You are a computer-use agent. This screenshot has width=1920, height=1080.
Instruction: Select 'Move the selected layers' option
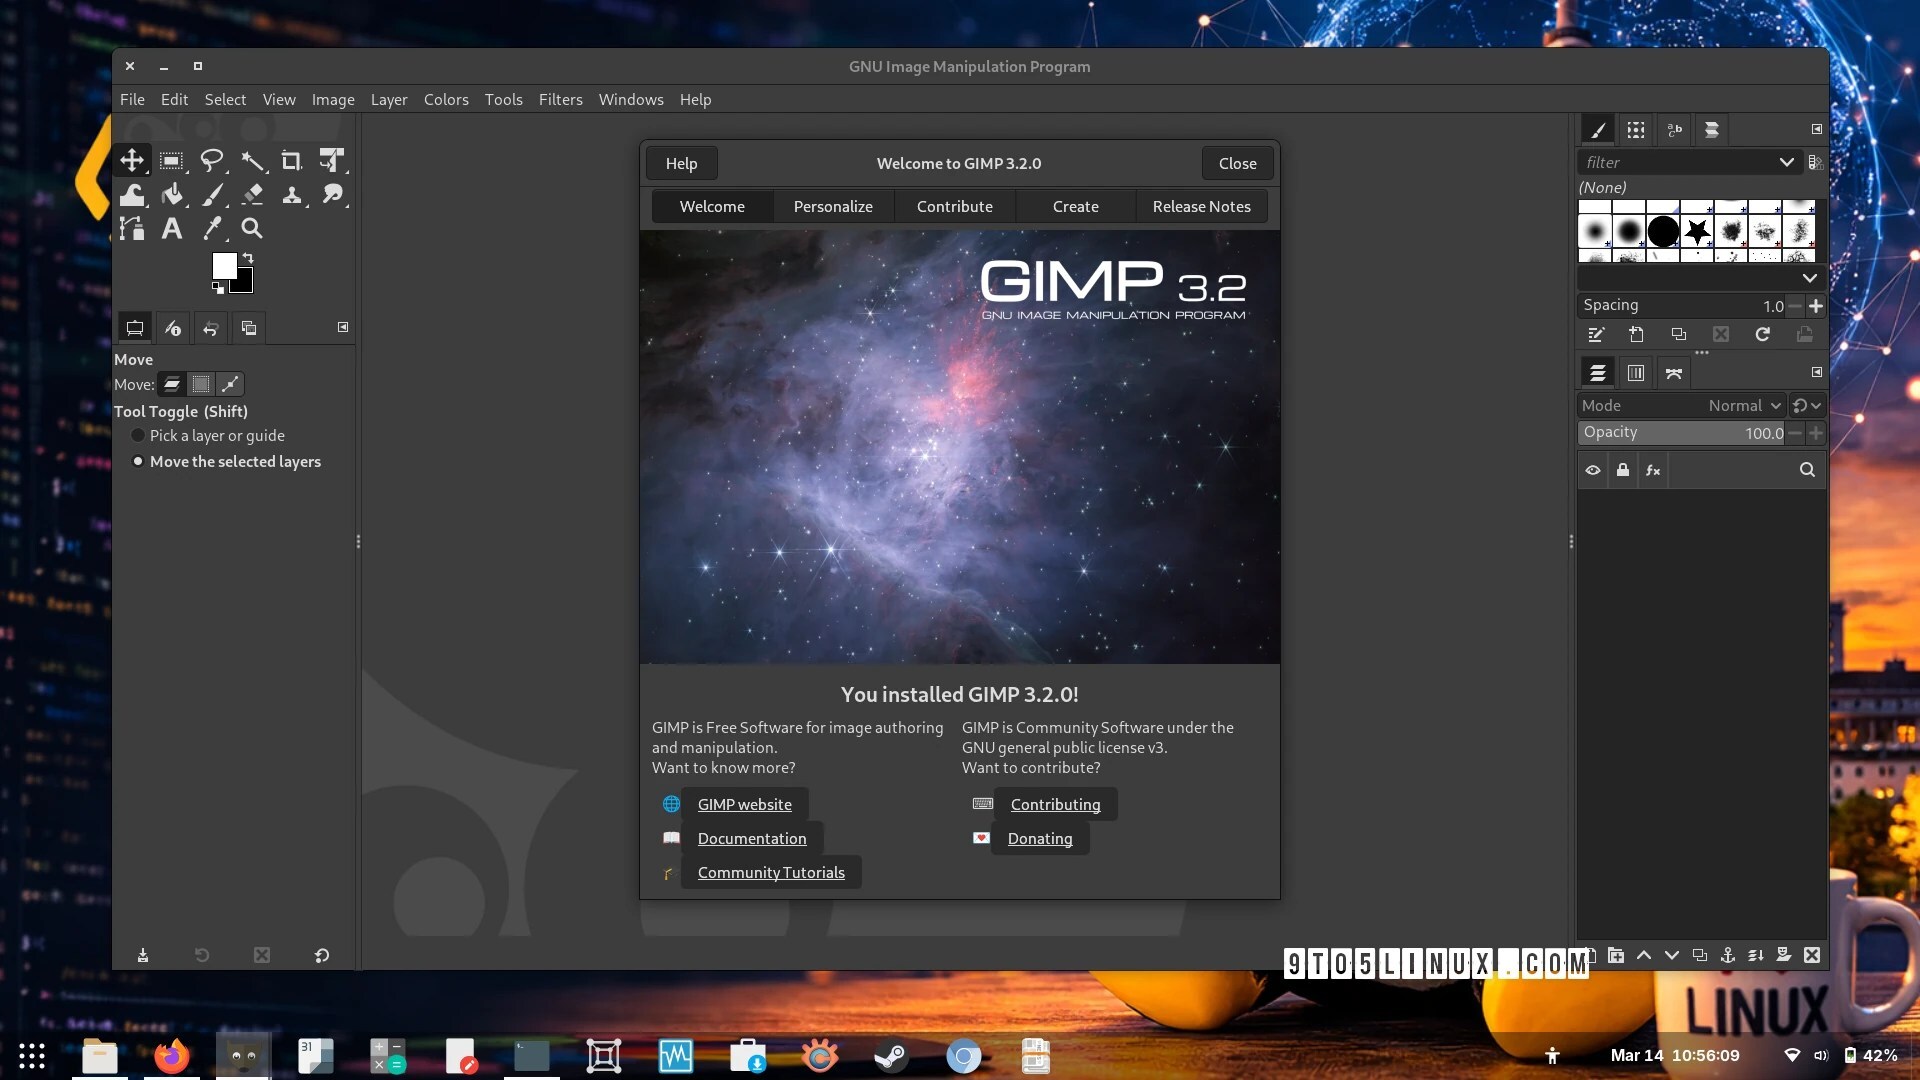coord(138,461)
